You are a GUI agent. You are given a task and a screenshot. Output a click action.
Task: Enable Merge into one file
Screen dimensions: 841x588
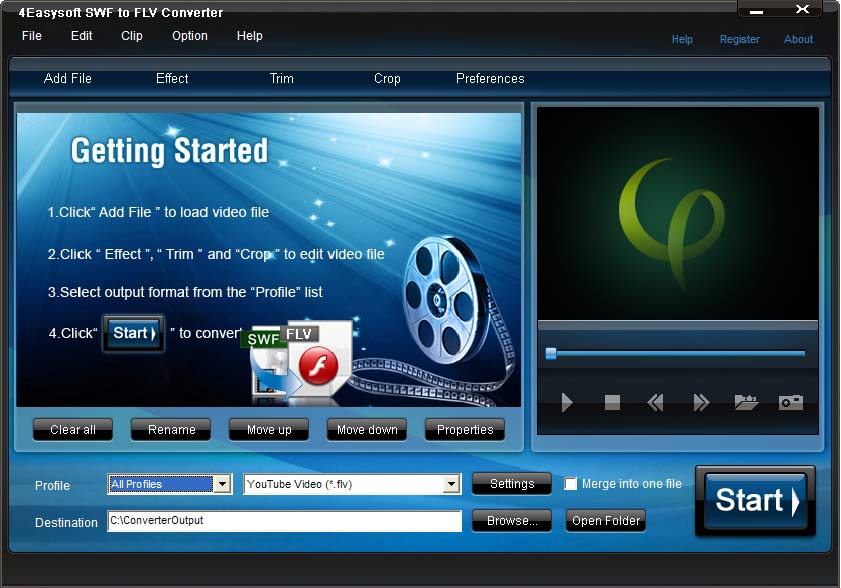click(x=571, y=484)
